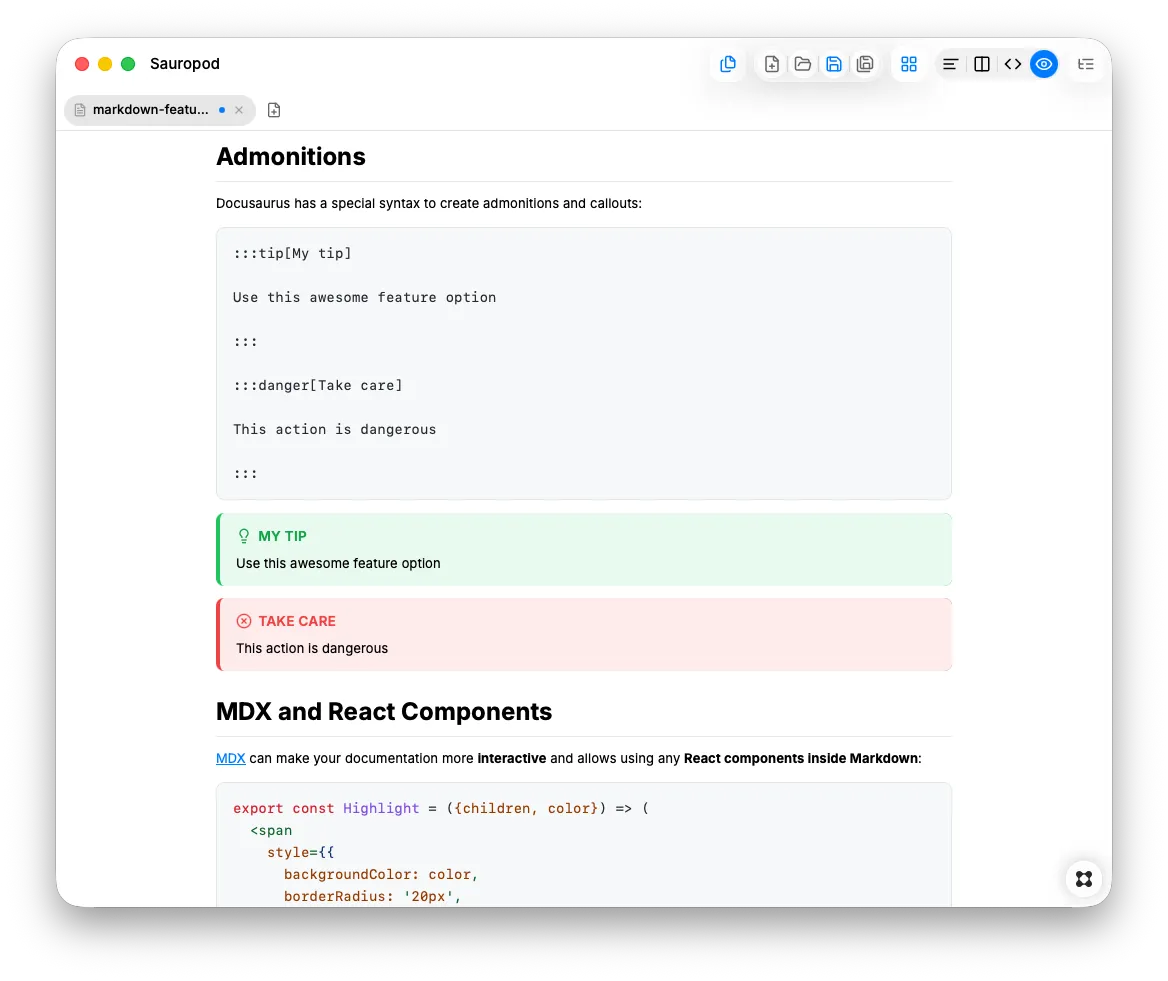Image resolution: width=1168 pixels, height=981 pixels.
Task: Click the MY TIP admonition title
Action: (282, 536)
